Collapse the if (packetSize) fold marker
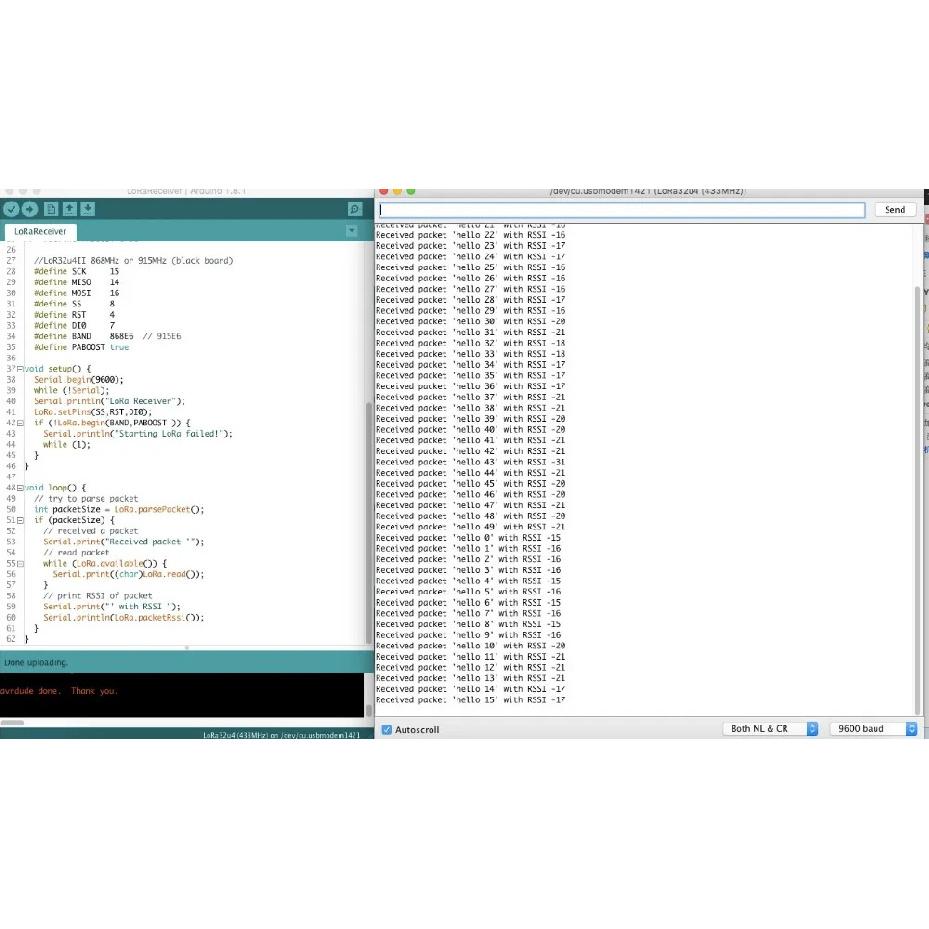This screenshot has width=929, height=929. pos(20,520)
